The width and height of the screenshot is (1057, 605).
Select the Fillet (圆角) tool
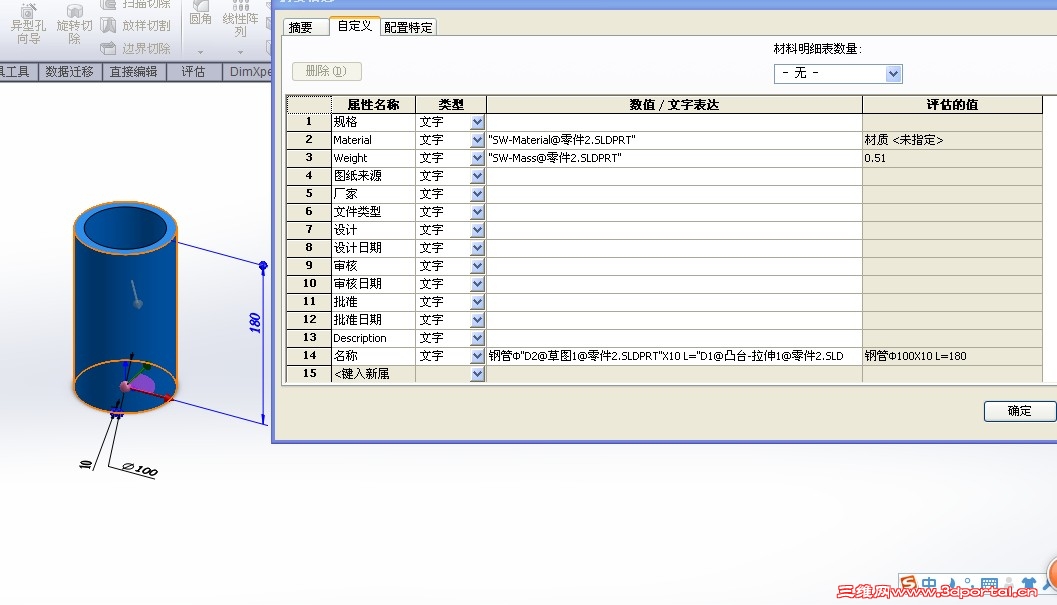point(200,15)
